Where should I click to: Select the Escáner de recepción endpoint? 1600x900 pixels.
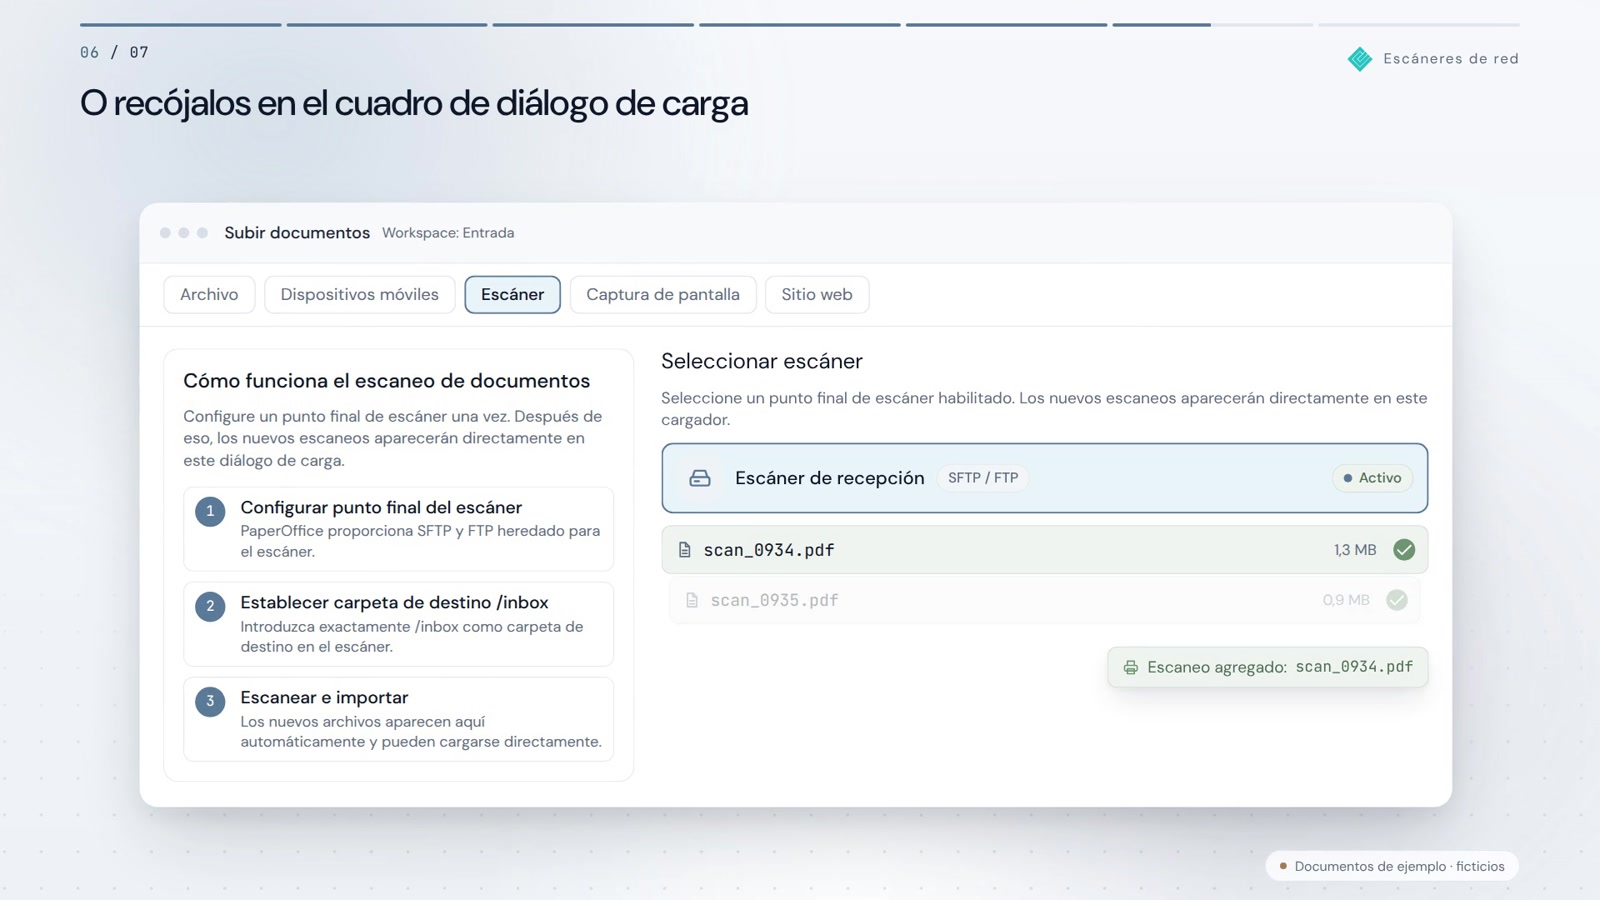click(1044, 478)
